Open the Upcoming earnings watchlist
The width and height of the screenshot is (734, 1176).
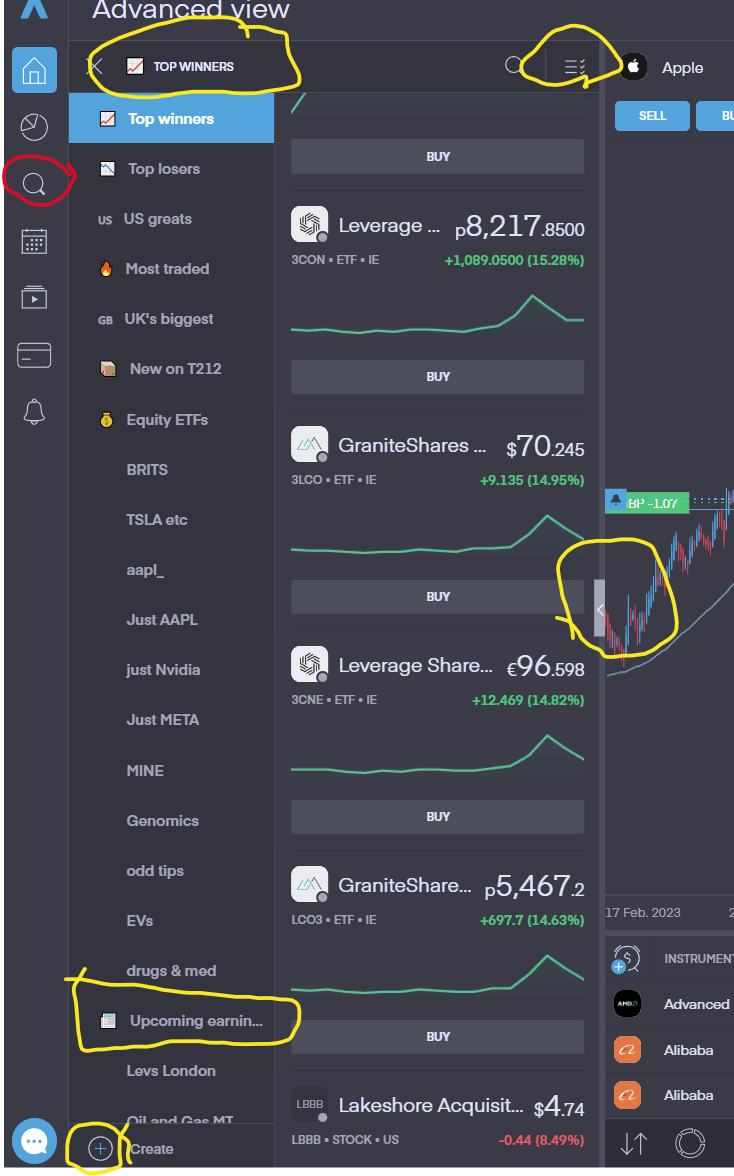pos(195,1021)
